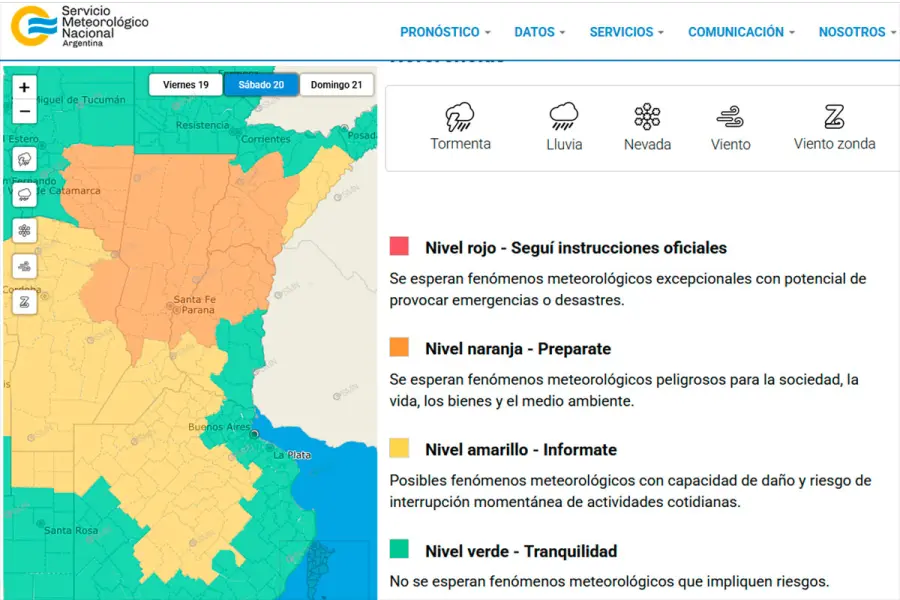This screenshot has height=600, width=900.
Task: Click the Tormenta icon in the legend panel
Action: 460,117
